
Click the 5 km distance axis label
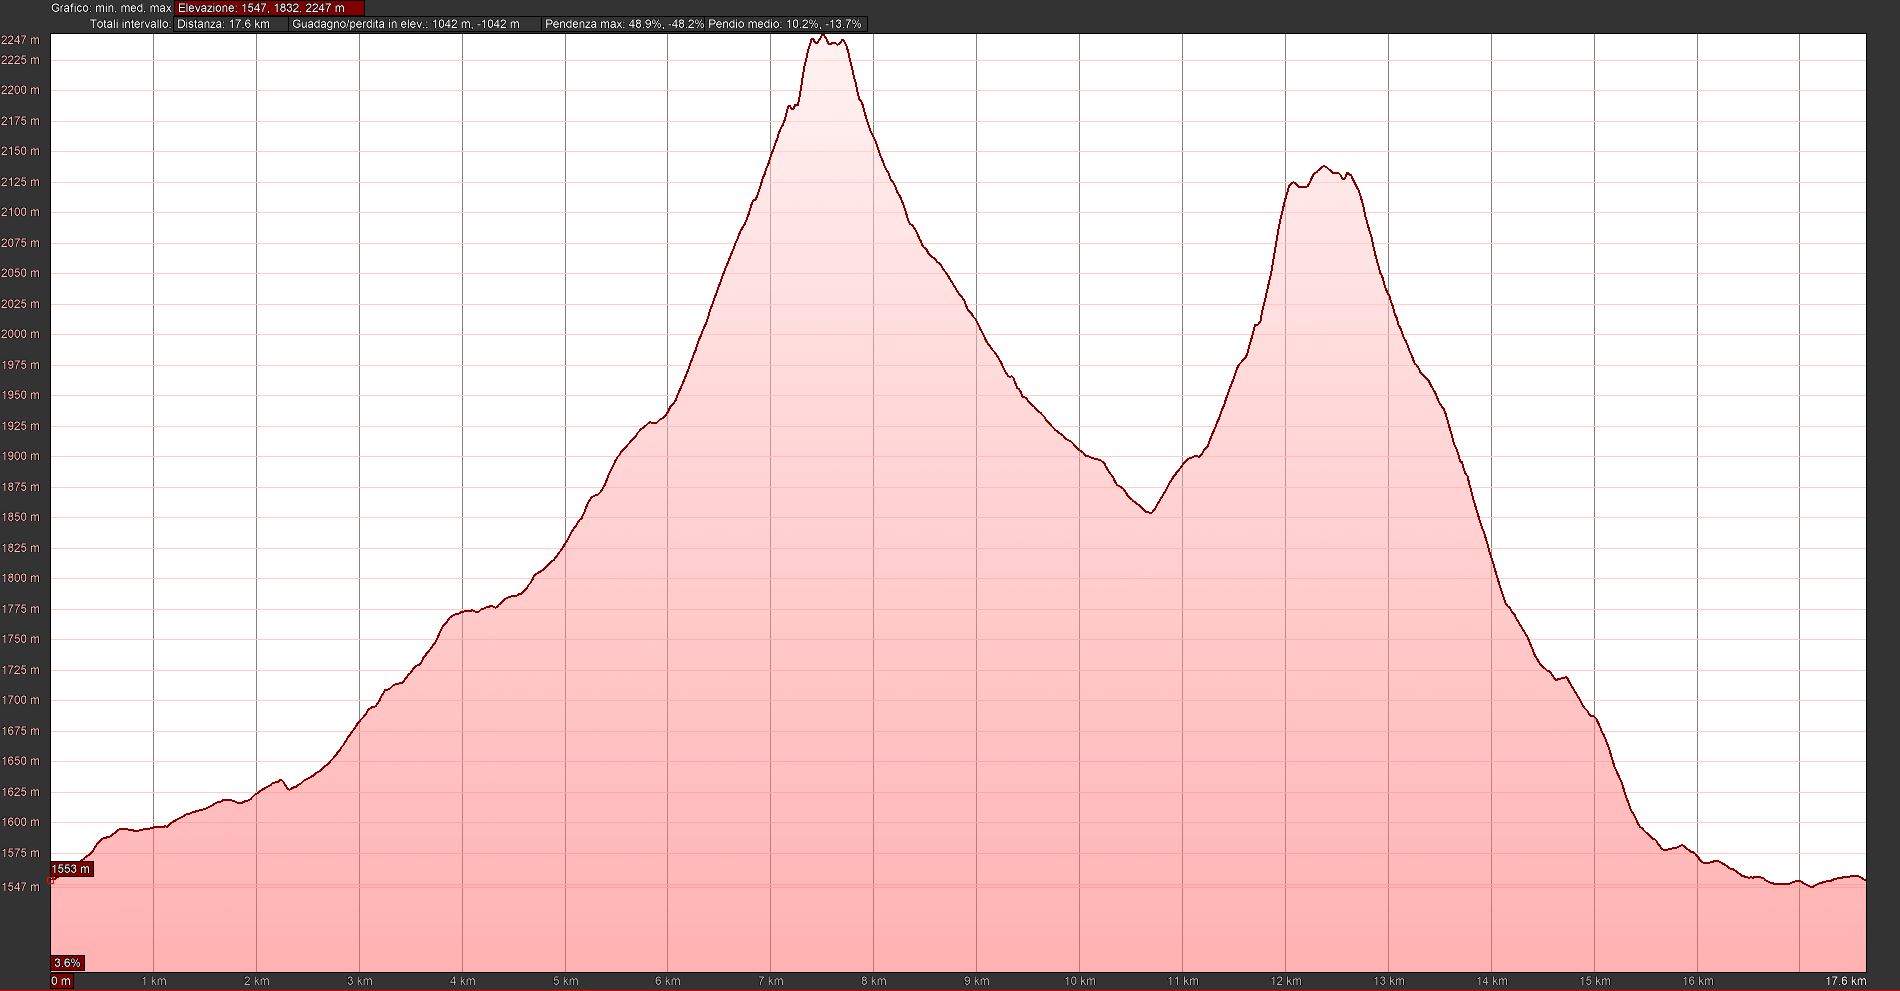click(x=565, y=981)
